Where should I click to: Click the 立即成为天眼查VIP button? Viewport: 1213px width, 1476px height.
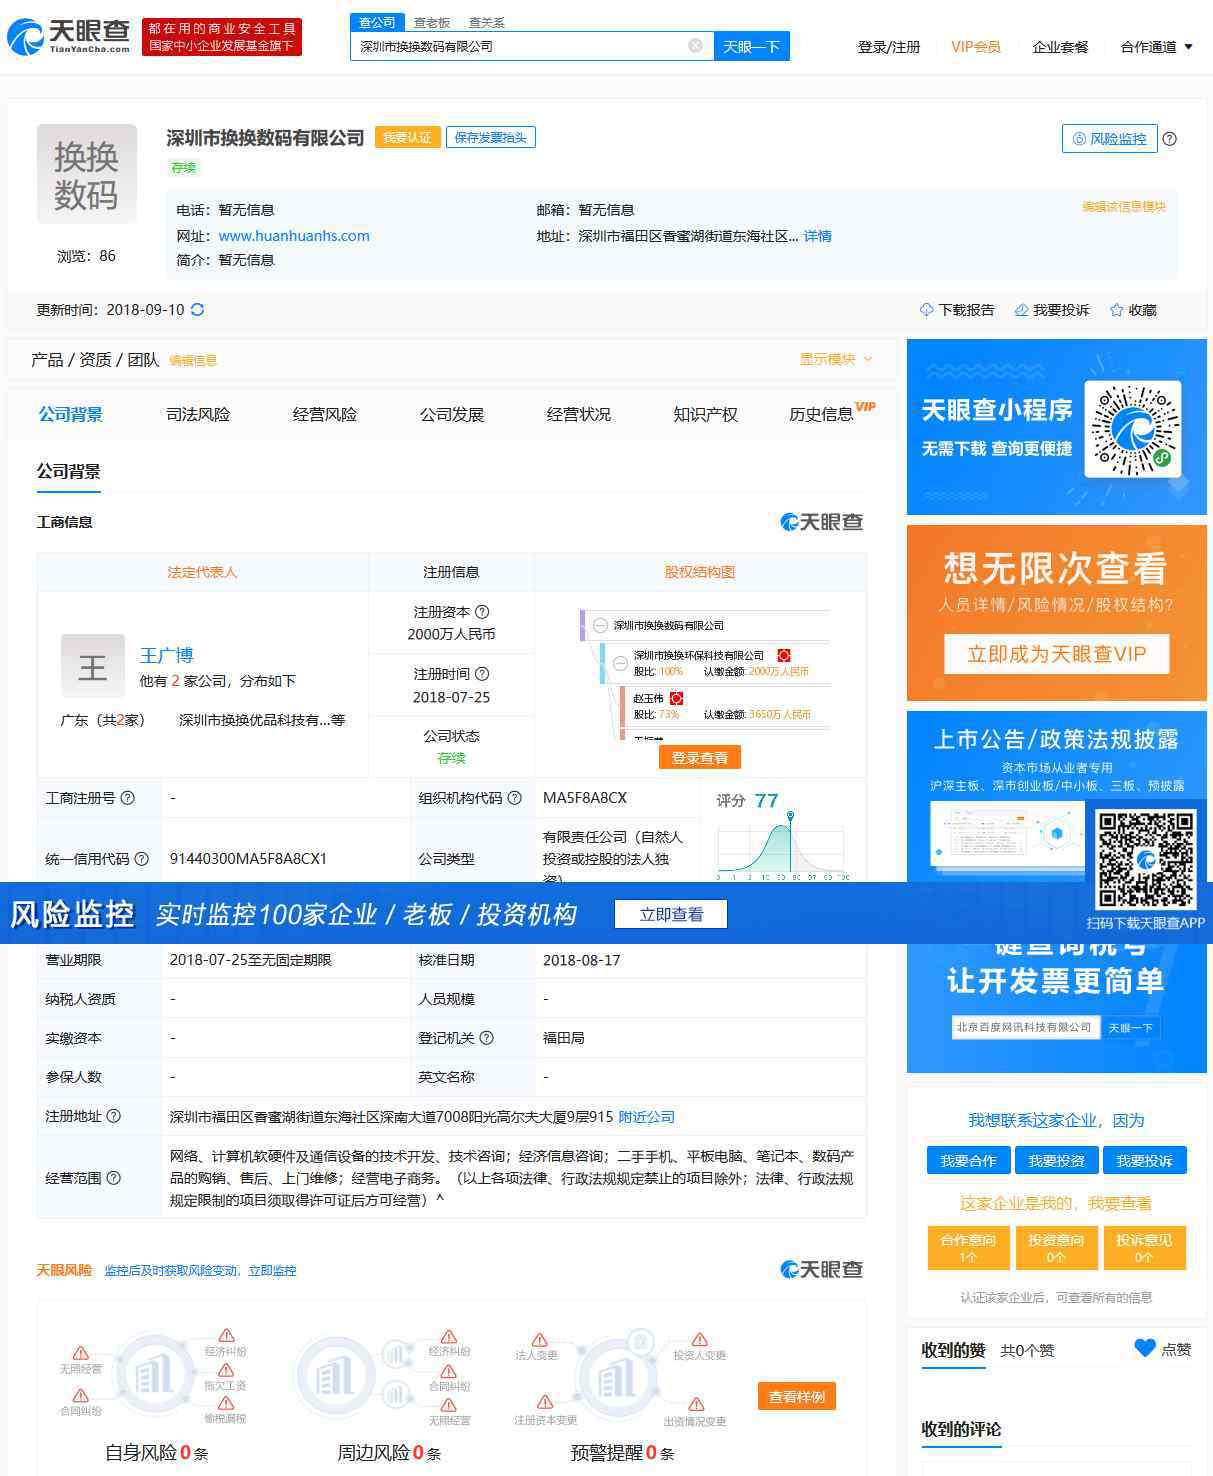point(1057,654)
